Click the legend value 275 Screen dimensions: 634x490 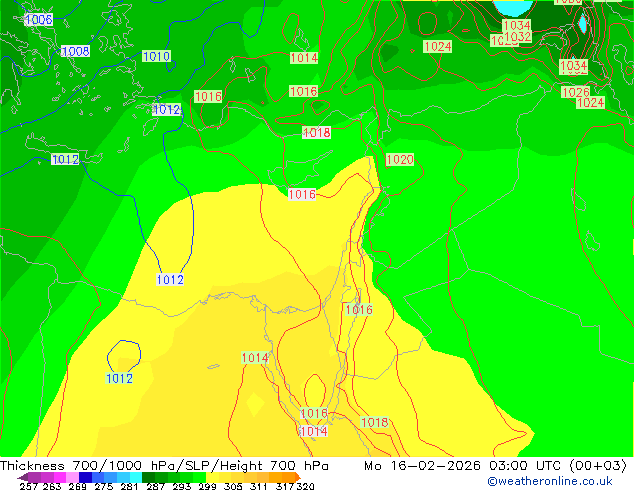pos(104,486)
